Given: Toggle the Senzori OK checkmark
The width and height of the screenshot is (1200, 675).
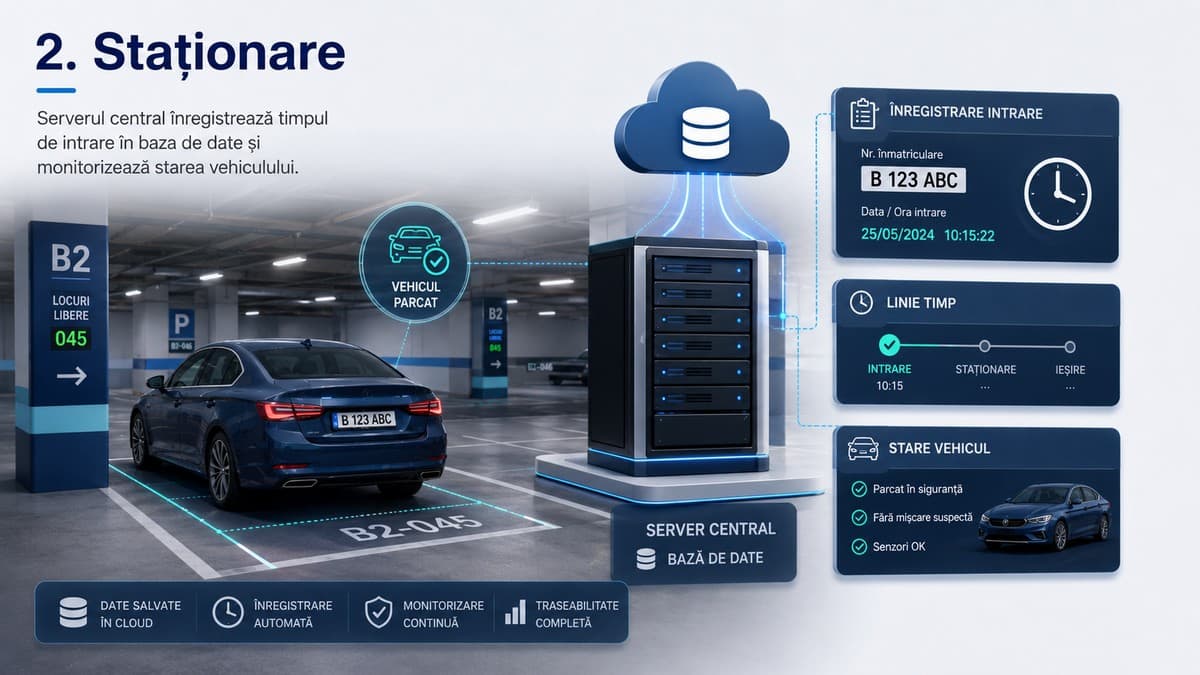Looking at the screenshot, I should coord(858,546).
